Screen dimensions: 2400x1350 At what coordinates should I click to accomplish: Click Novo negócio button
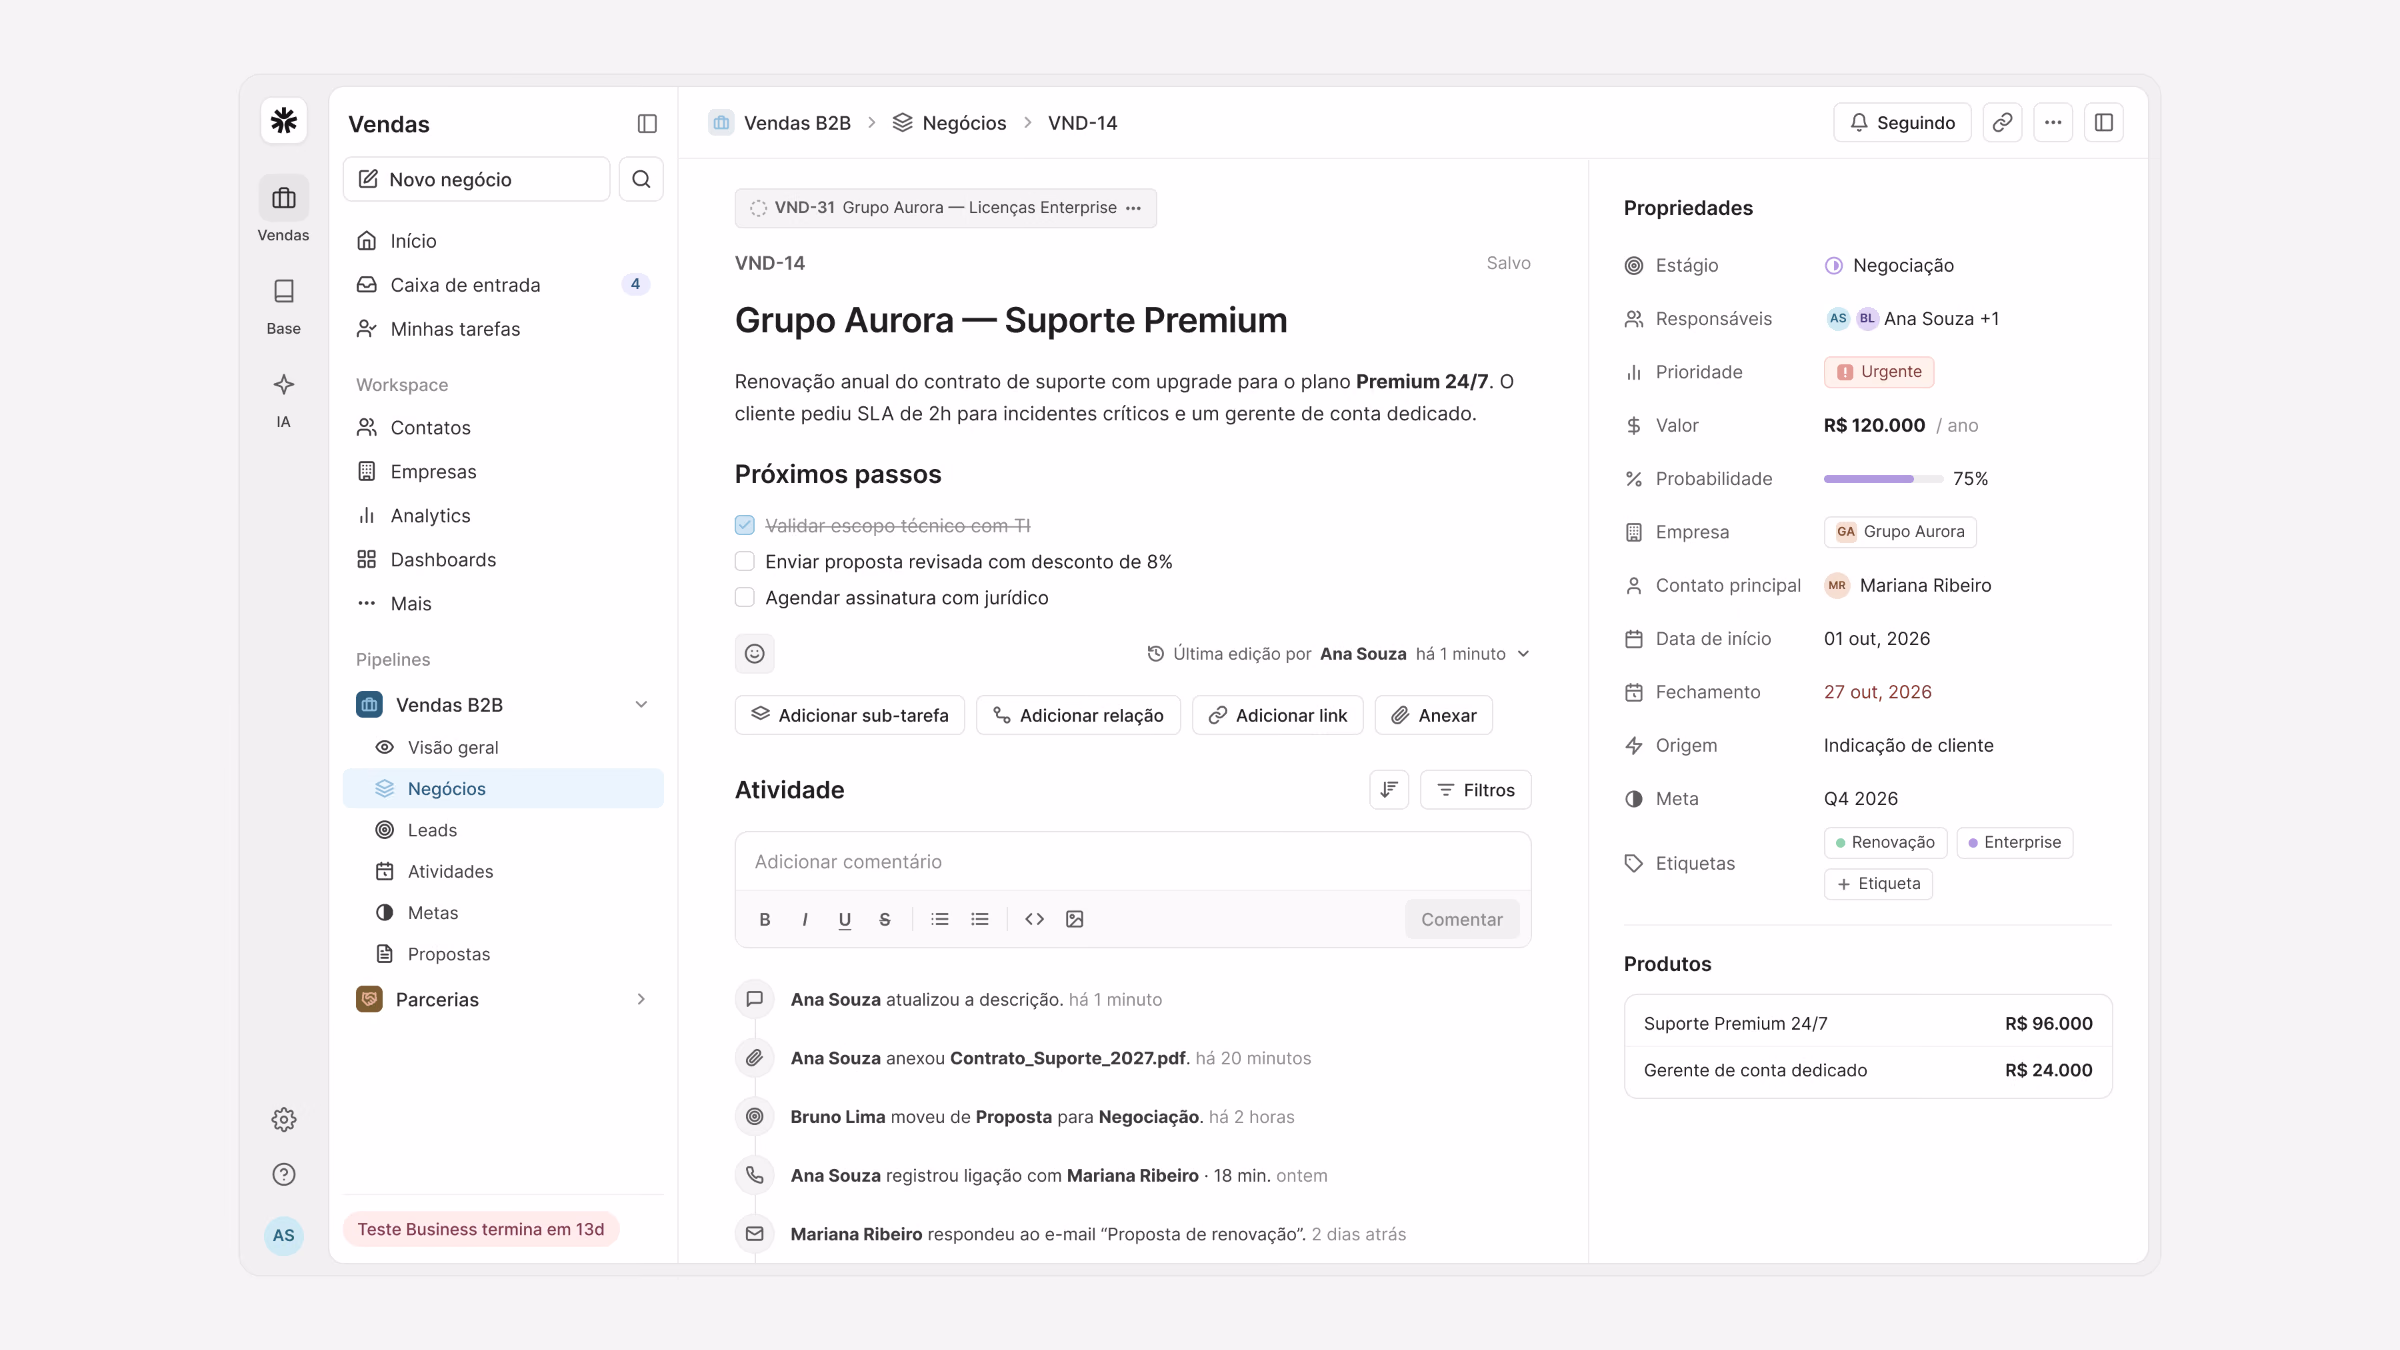[x=476, y=179]
